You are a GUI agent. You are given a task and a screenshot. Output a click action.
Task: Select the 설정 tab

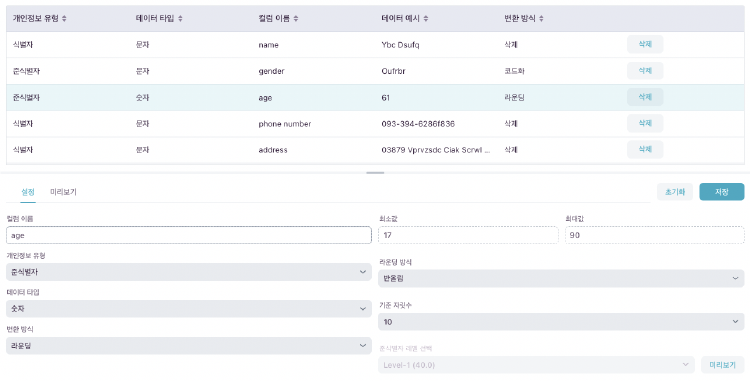point(28,192)
